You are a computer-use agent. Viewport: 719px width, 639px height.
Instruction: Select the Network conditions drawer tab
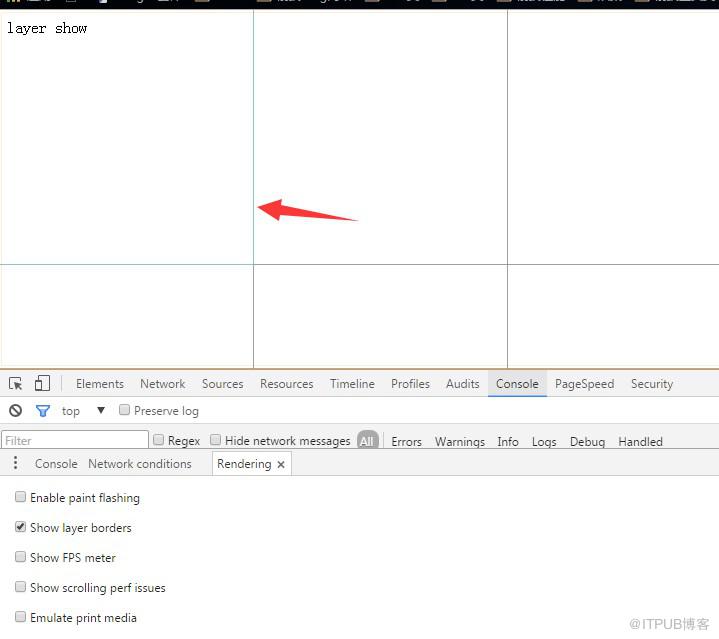pos(140,464)
